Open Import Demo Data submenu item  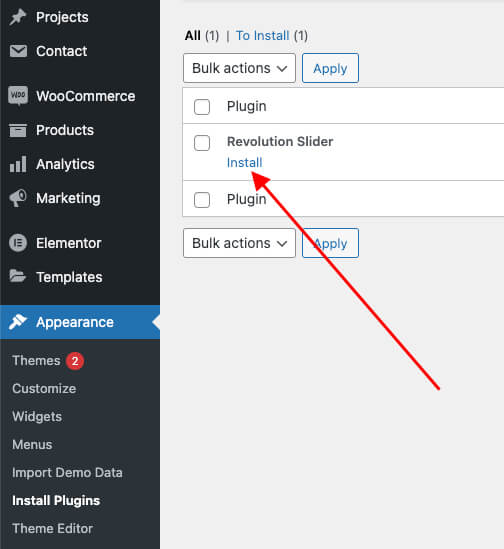67,473
